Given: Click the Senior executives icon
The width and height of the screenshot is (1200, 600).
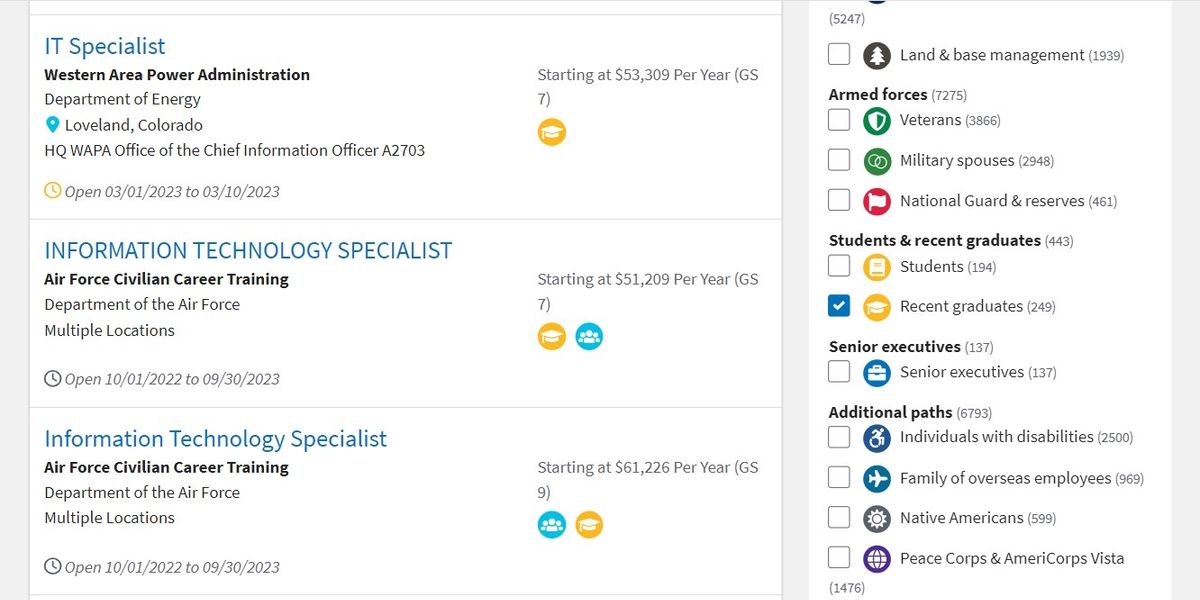Looking at the screenshot, I should tap(876, 372).
